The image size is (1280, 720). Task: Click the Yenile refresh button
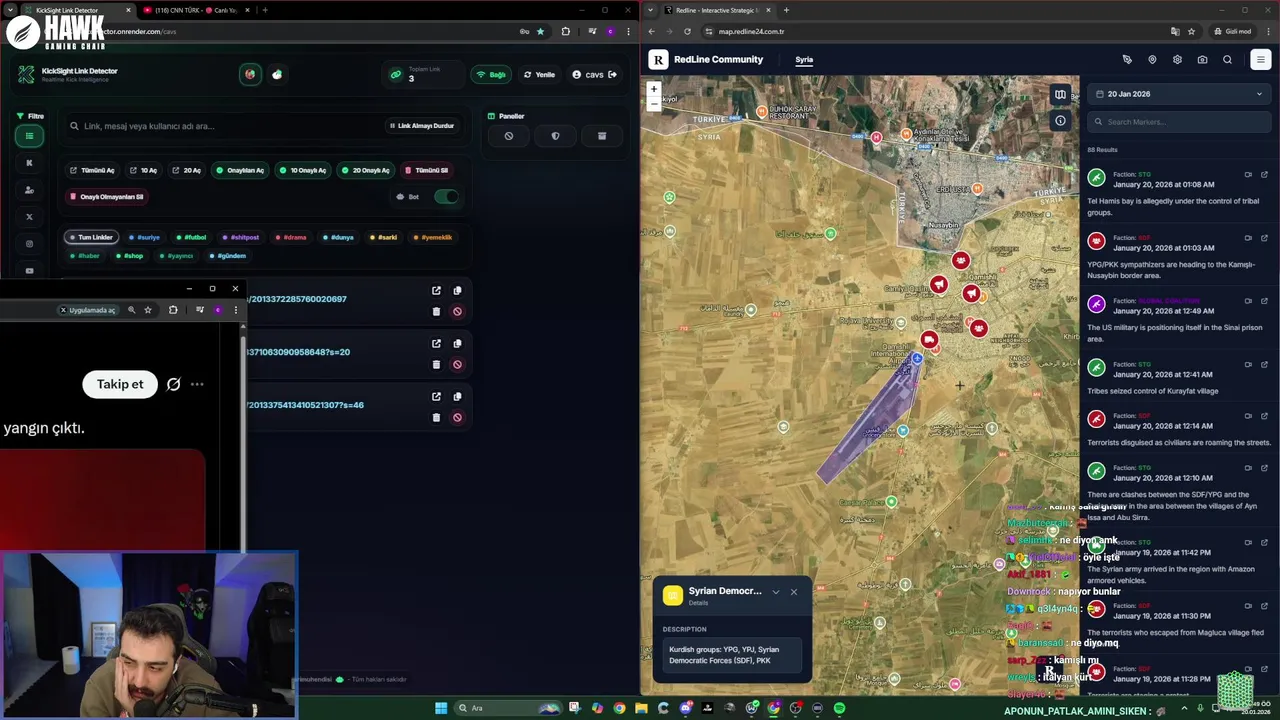click(540, 75)
